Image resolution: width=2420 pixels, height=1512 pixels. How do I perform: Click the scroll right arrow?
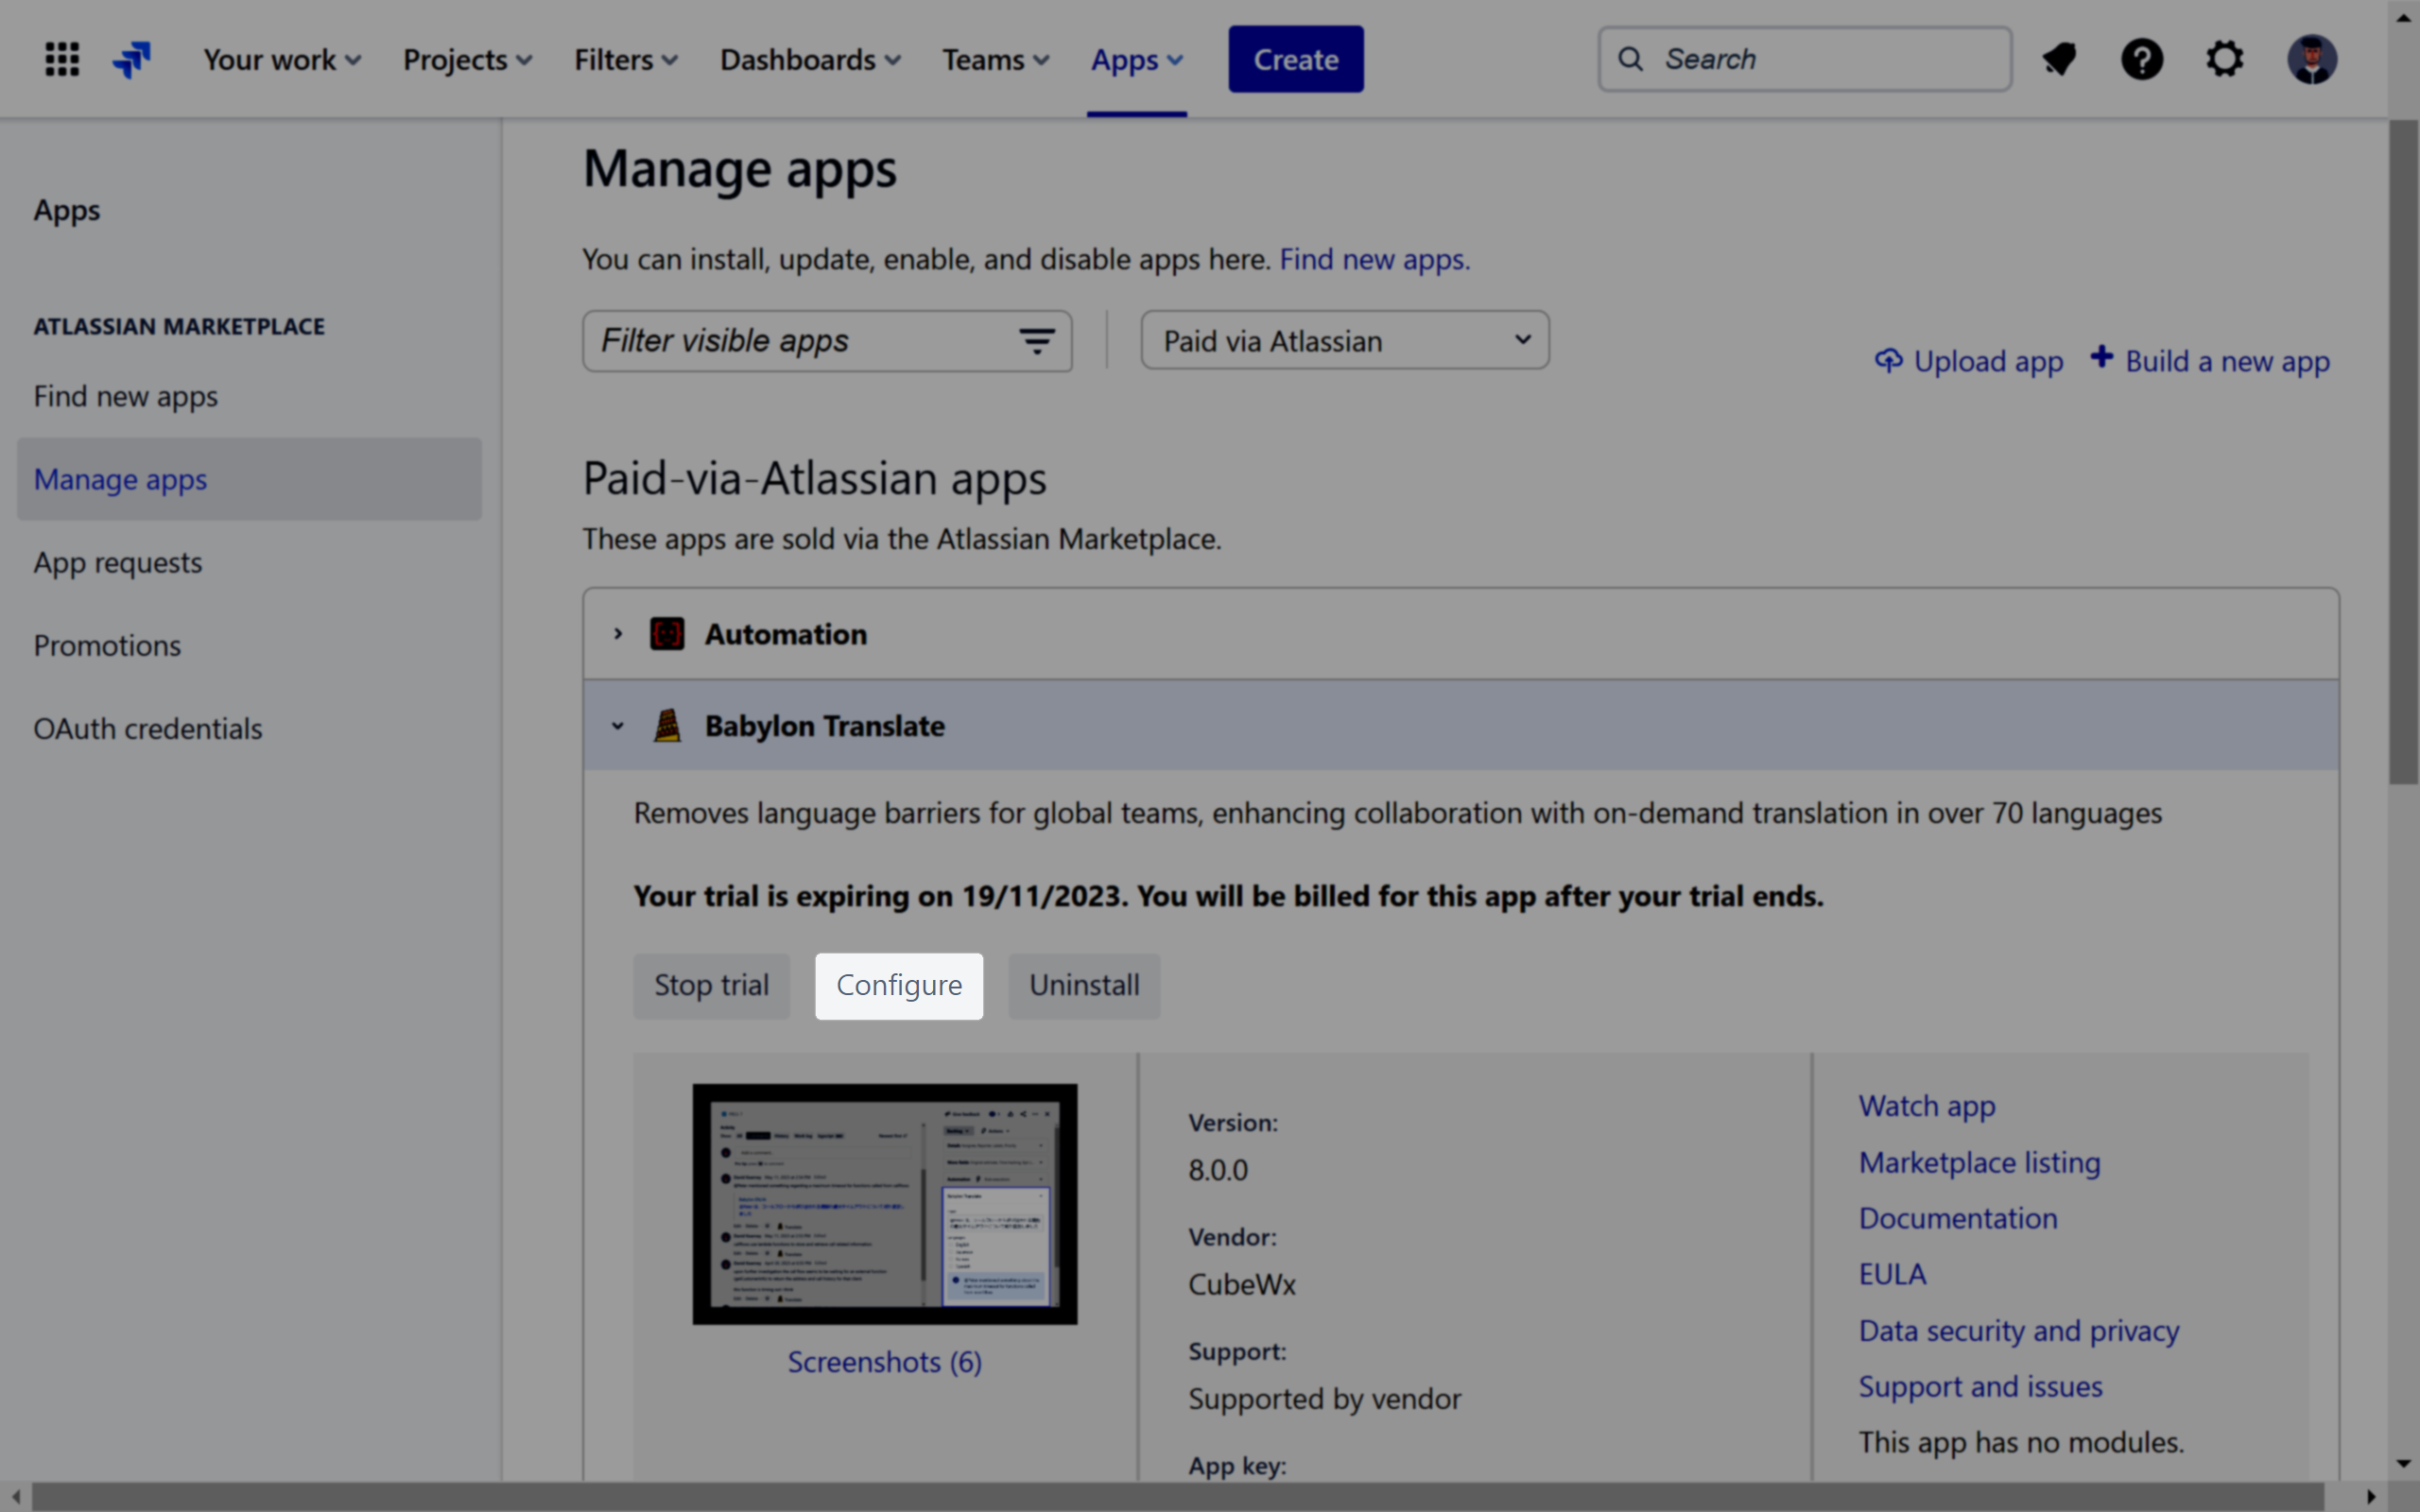pyautogui.click(x=2371, y=1497)
